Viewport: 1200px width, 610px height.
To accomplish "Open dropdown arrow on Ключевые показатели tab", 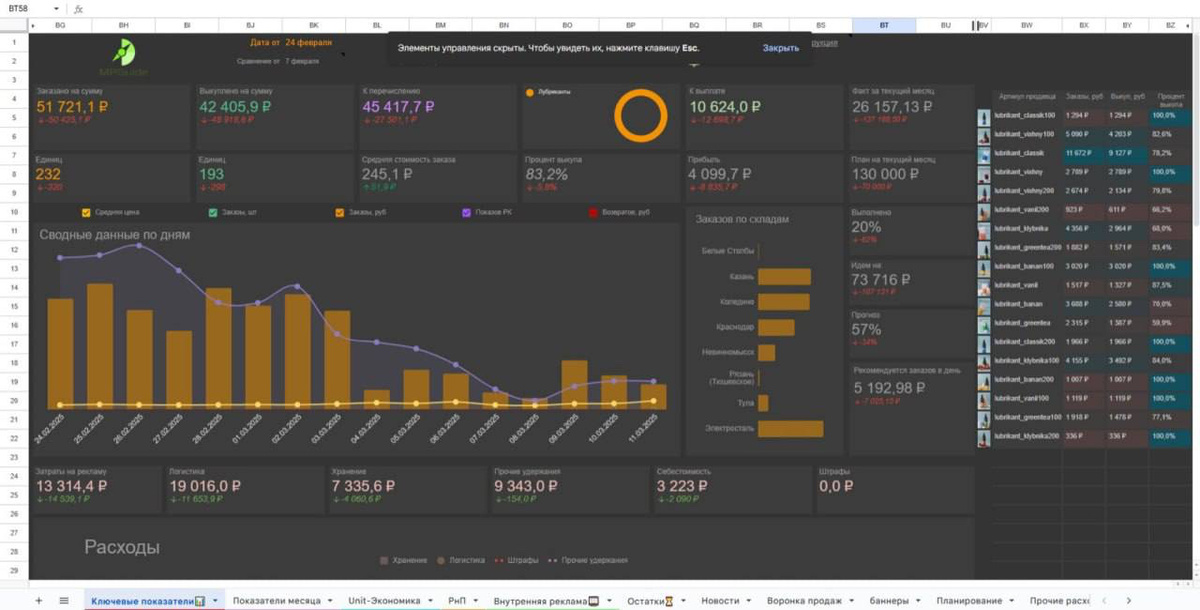I will click(215, 601).
